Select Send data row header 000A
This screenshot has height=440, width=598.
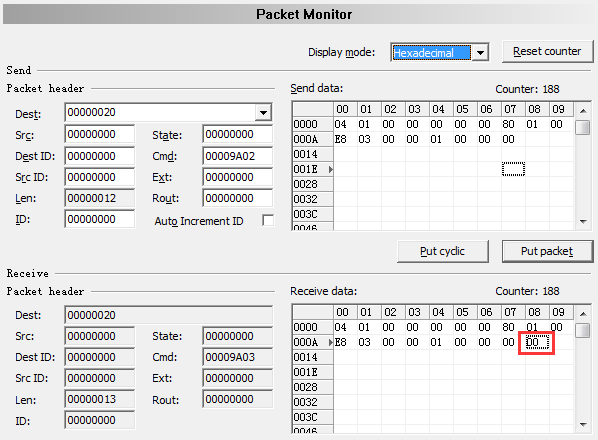point(313,139)
